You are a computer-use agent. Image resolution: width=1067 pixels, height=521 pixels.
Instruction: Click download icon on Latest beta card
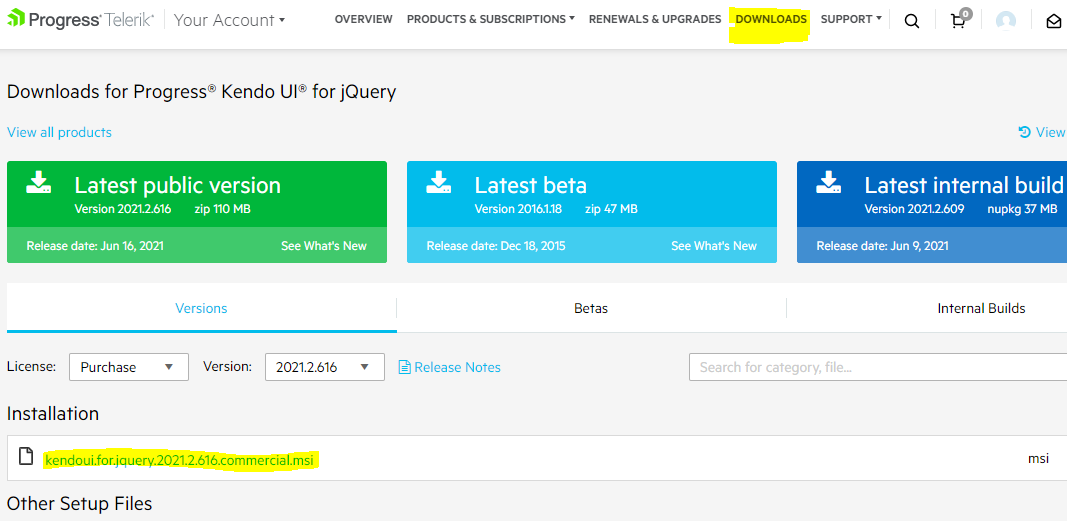pyautogui.click(x=439, y=184)
